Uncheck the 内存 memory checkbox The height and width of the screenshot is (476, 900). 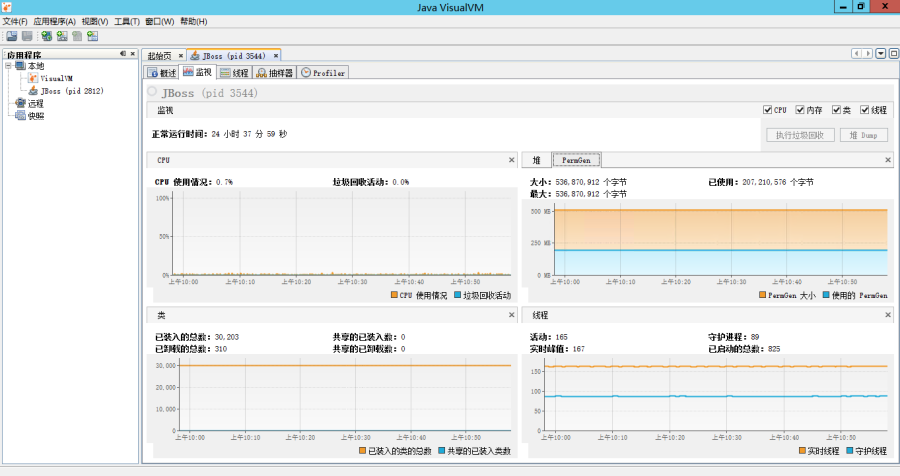pyautogui.click(x=800, y=110)
